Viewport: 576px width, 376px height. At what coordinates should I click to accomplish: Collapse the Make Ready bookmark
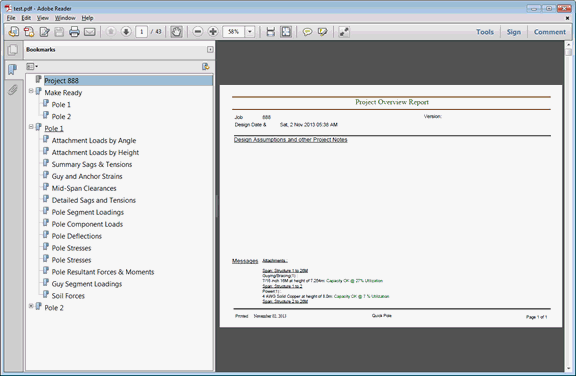coord(31,90)
